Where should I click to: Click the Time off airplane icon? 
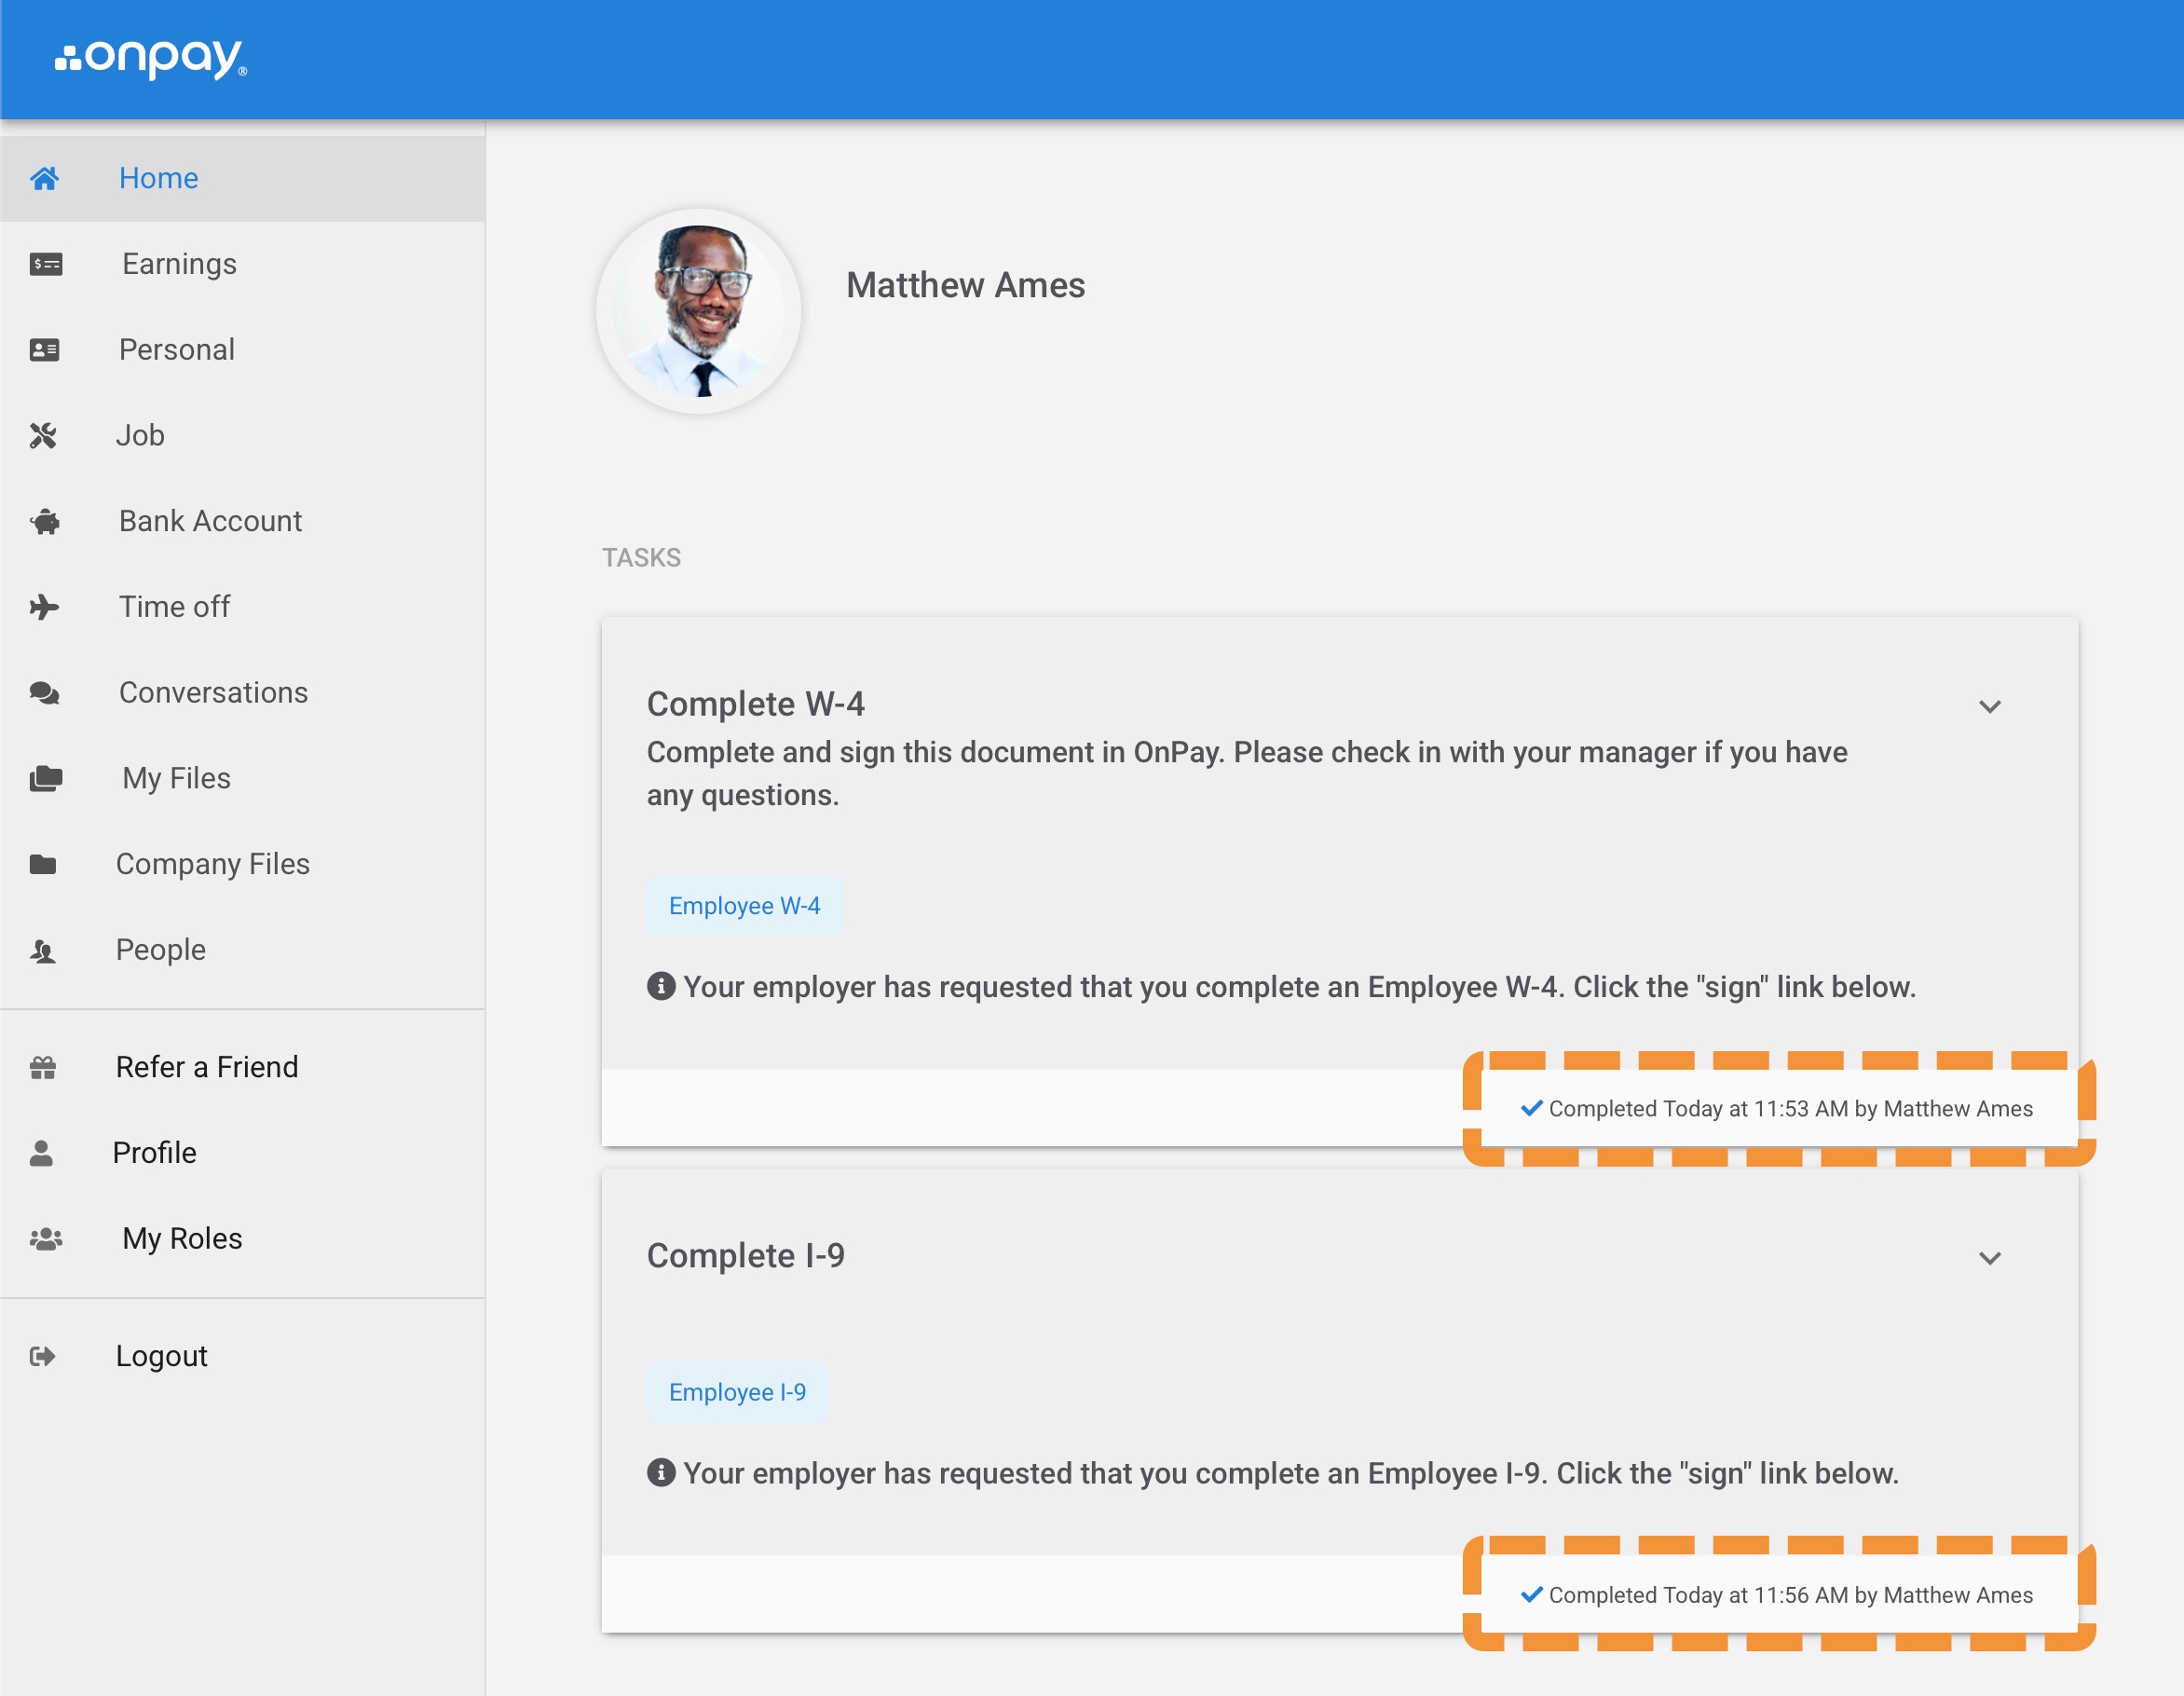pyautogui.click(x=44, y=607)
